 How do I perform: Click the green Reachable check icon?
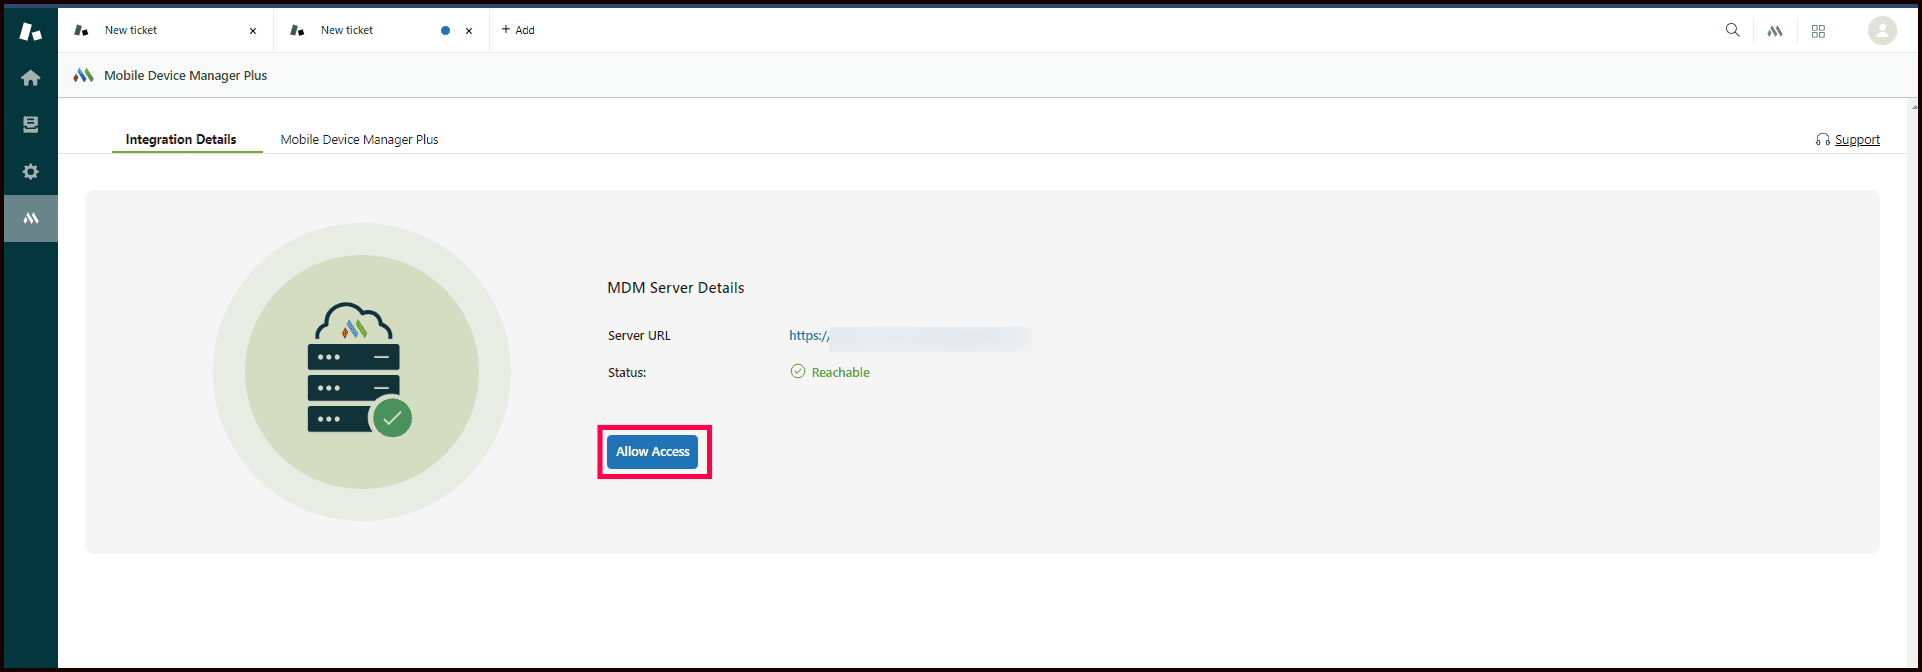(x=798, y=371)
